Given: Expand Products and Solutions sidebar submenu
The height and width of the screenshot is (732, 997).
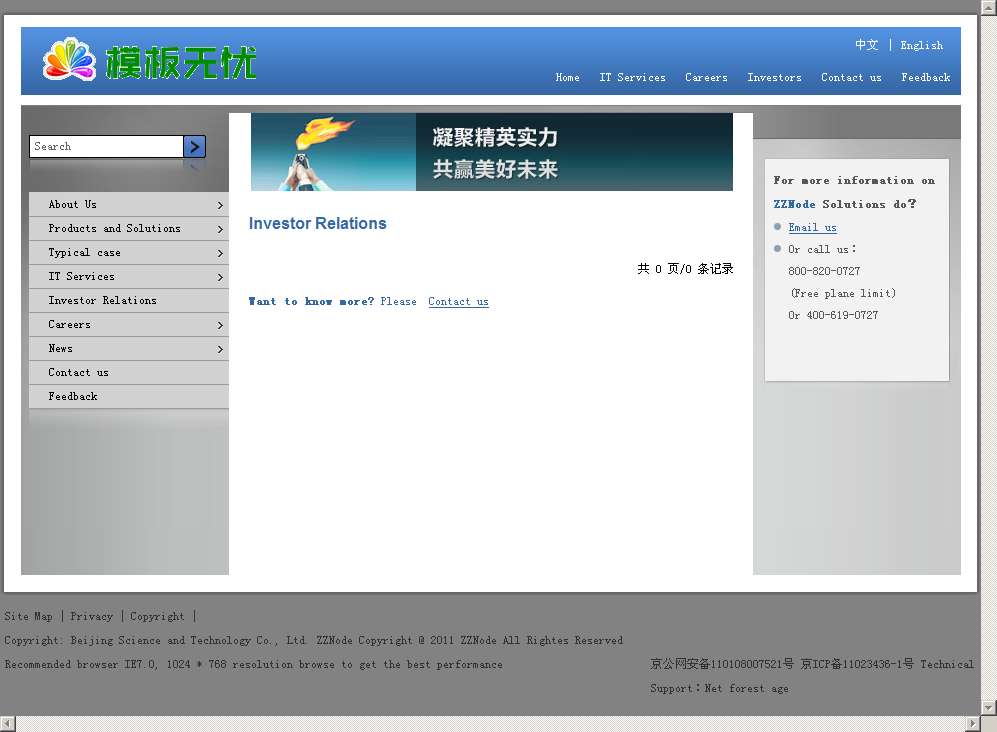Looking at the screenshot, I should [x=219, y=229].
